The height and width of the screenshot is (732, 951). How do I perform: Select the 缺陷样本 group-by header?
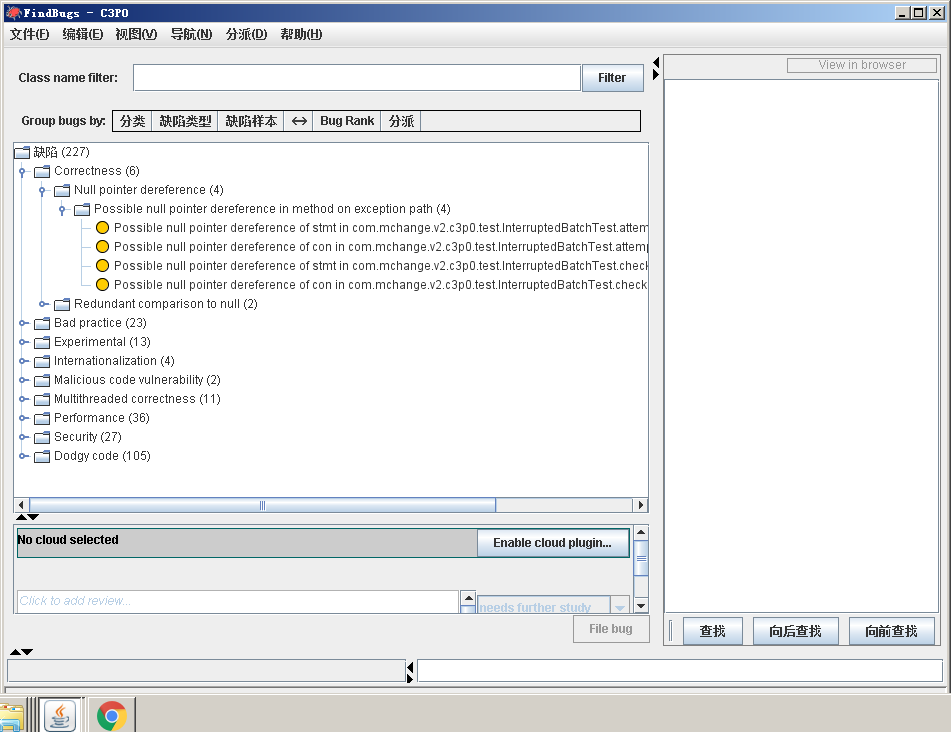click(250, 121)
